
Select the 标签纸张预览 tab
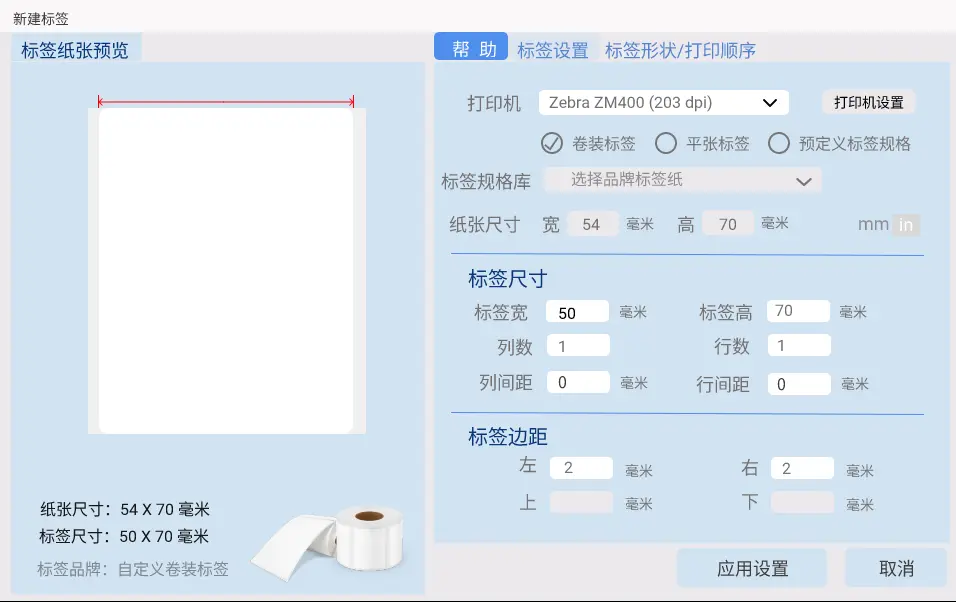(x=75, y=50)
